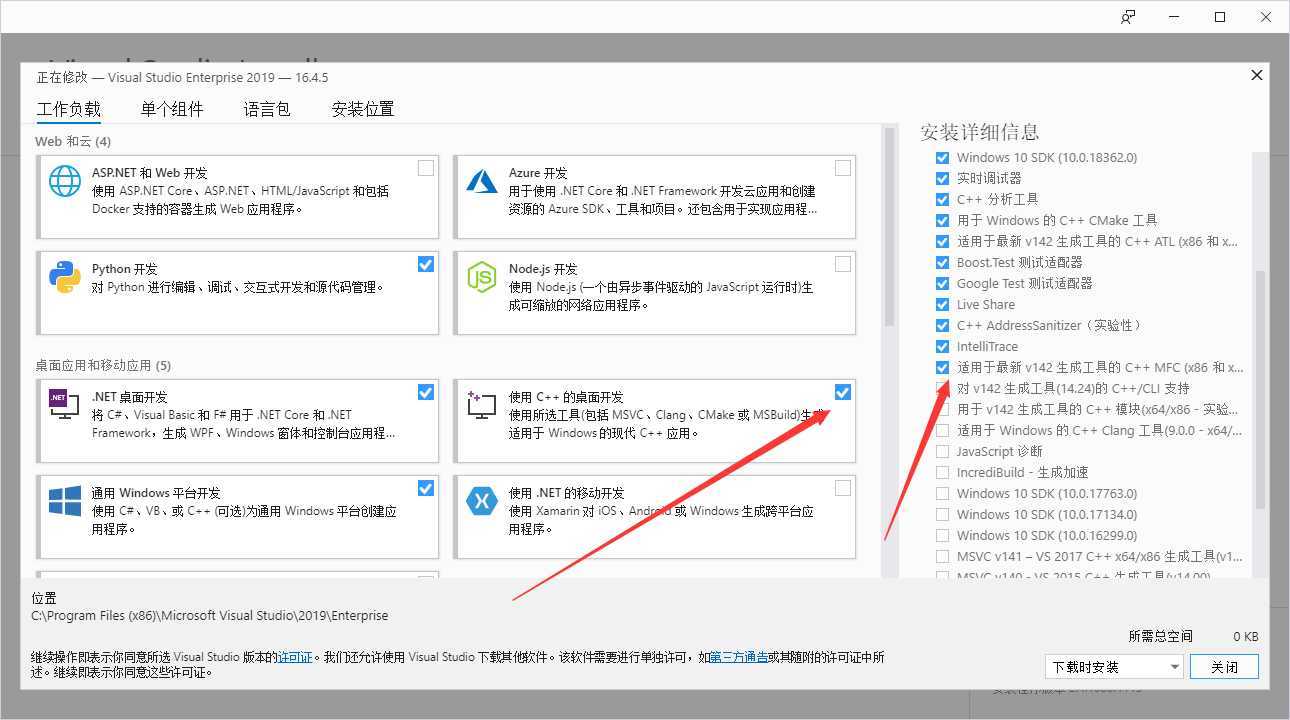The height and width of the screenshot is (720, 1290).
Task: Uncheck the Python 开发 workload checkbox
Action: point(426,264)
